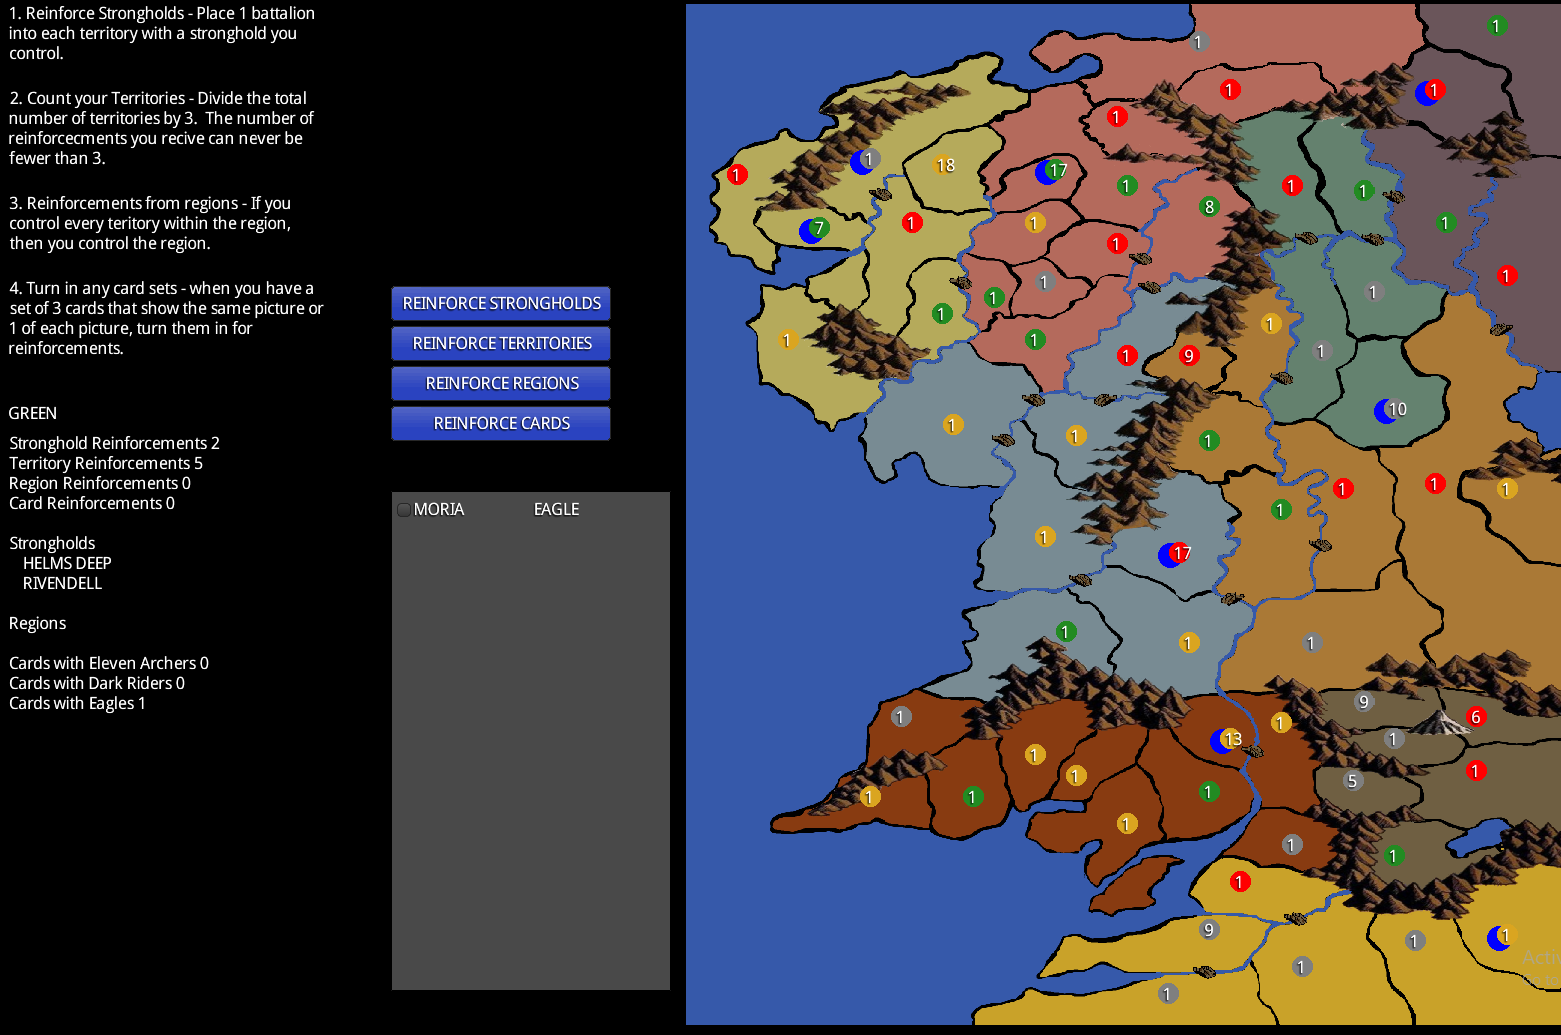
Task: Select the orange 18 army marker
Action: (x=945, y=165)
